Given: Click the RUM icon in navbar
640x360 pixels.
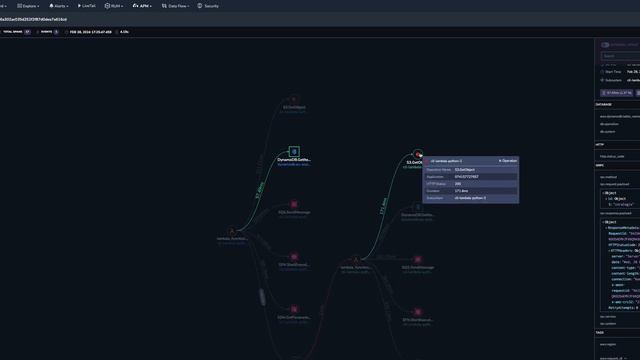Looking at the screenshot, I should (107, 6).
